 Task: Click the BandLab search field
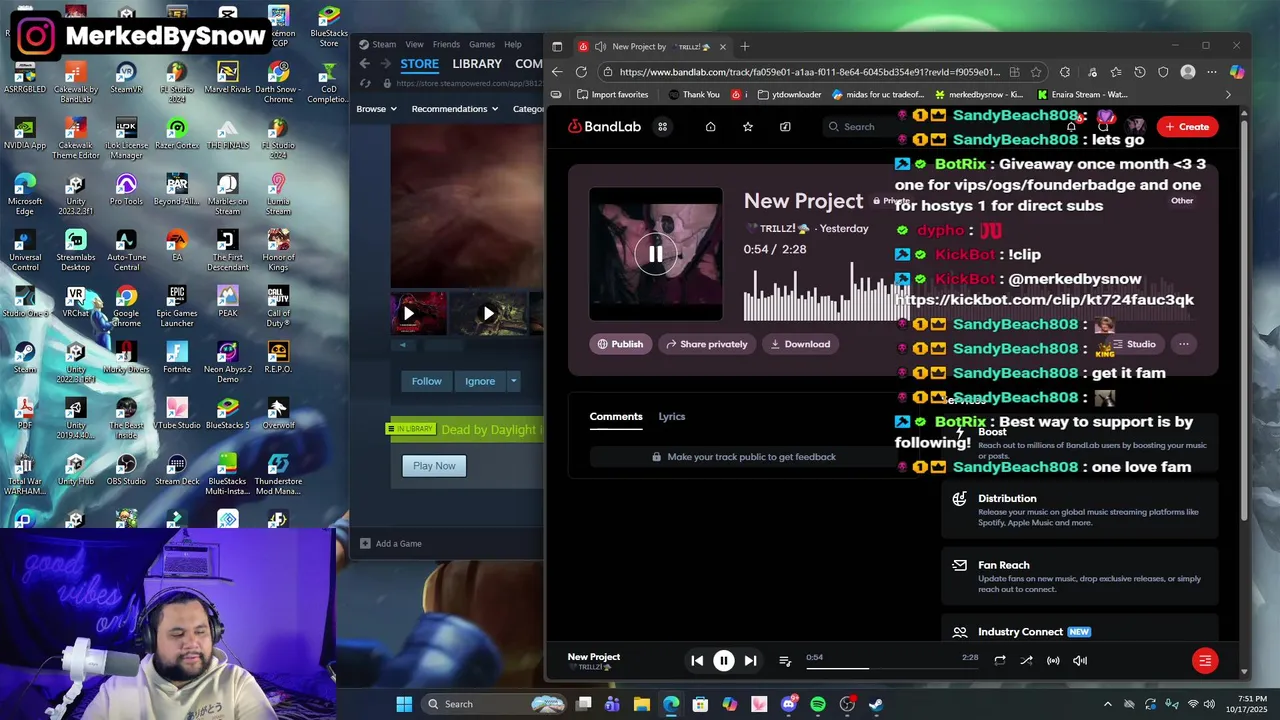[860, 127]
